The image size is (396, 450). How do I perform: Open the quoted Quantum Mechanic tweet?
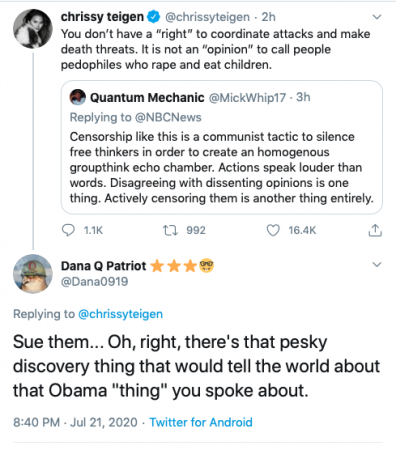tap(222, 147)
